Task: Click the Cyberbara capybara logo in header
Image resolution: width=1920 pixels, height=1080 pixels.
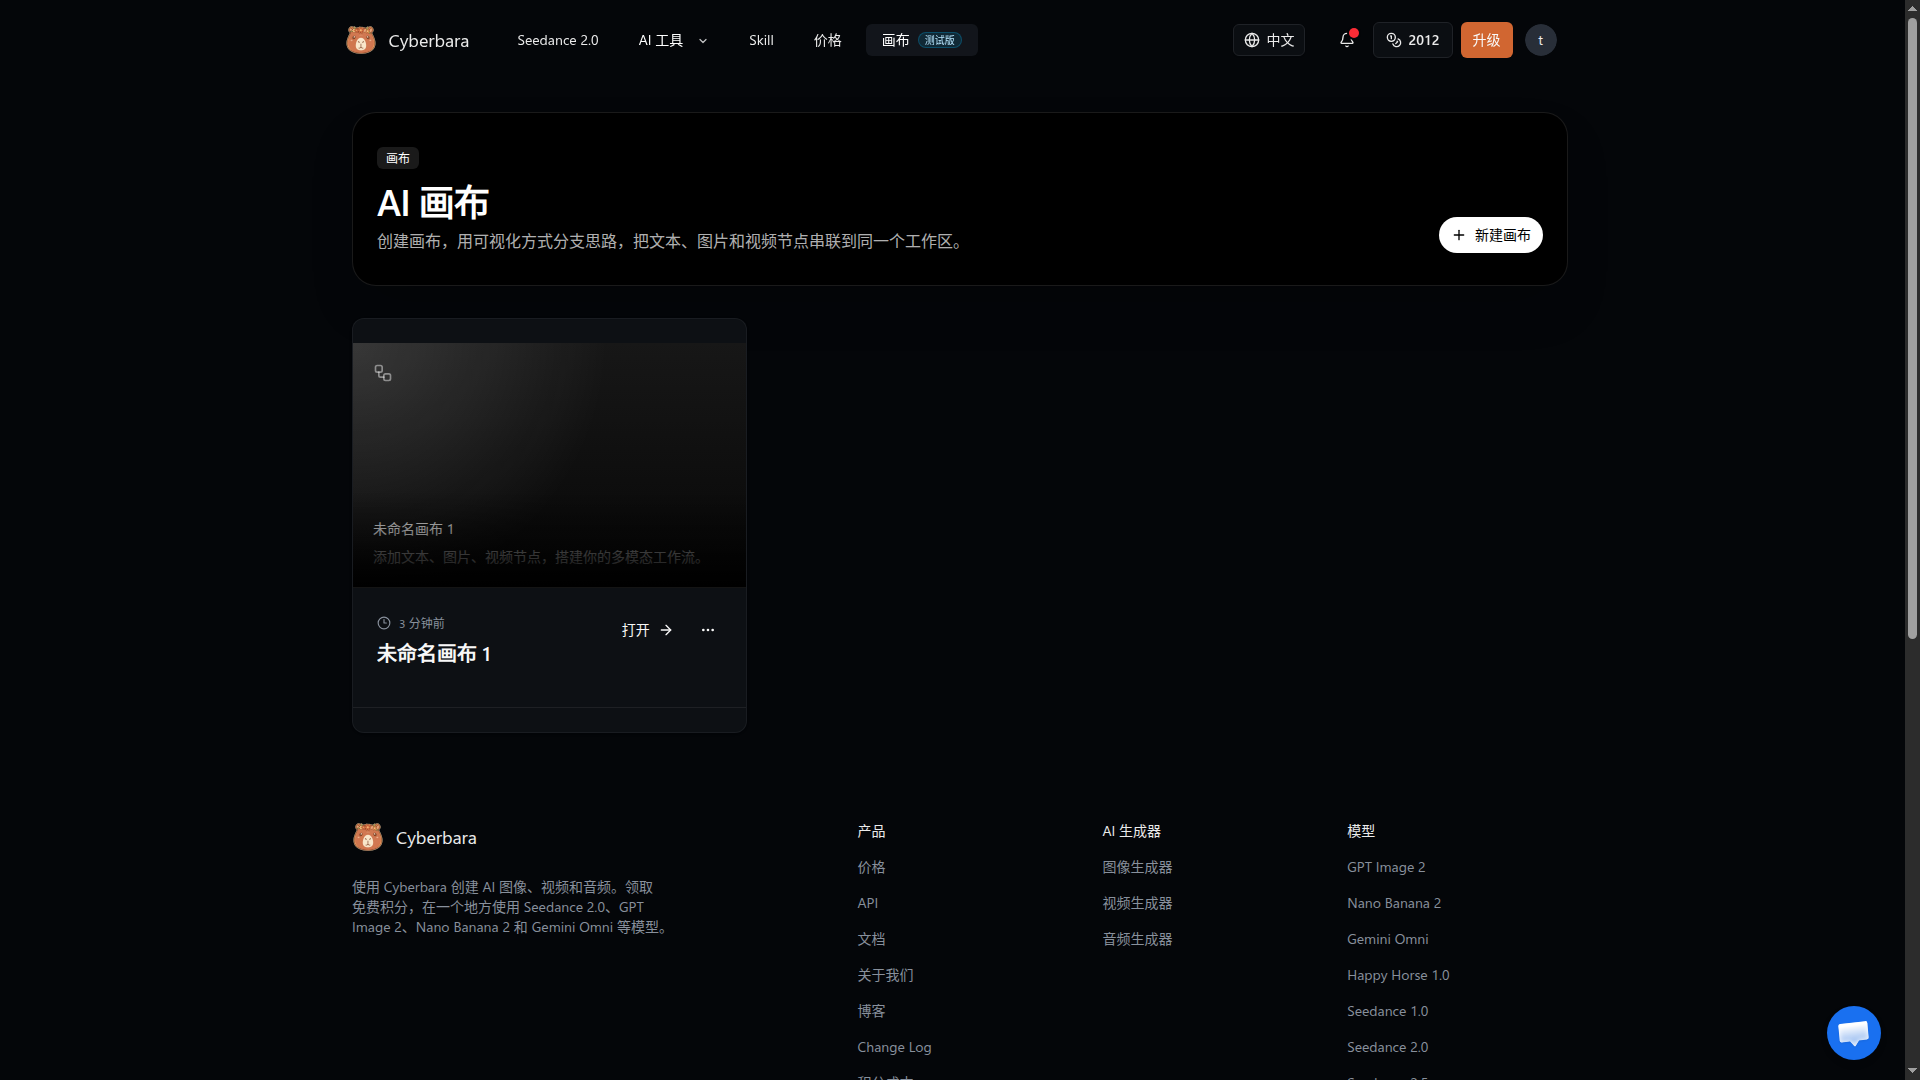Action: (361, 40)
